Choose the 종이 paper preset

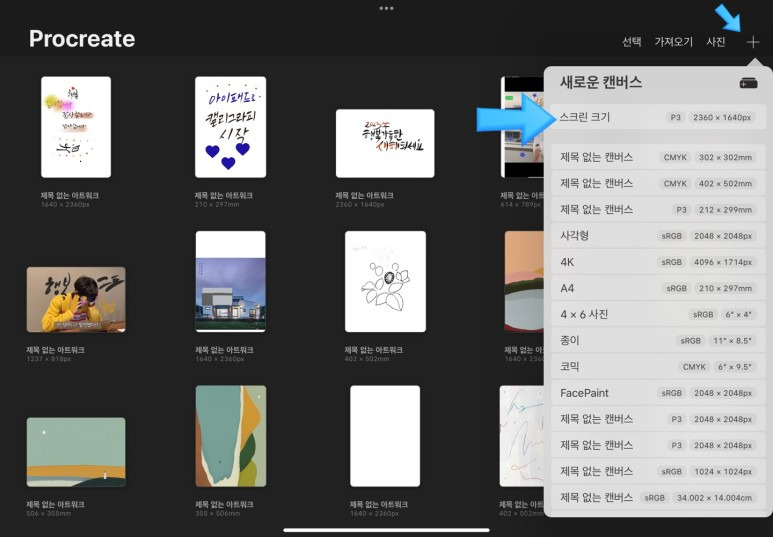click(x=658, y=340)
